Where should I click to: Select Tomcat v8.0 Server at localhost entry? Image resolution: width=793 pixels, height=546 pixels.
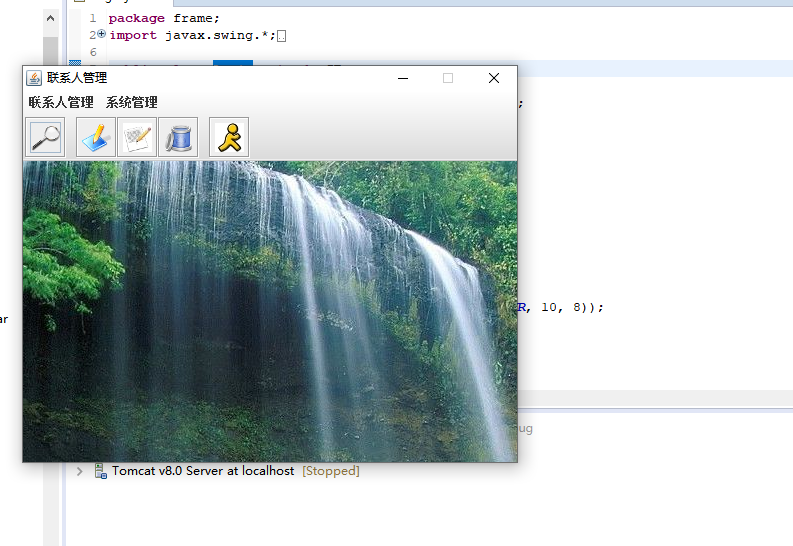pos(203,471)
